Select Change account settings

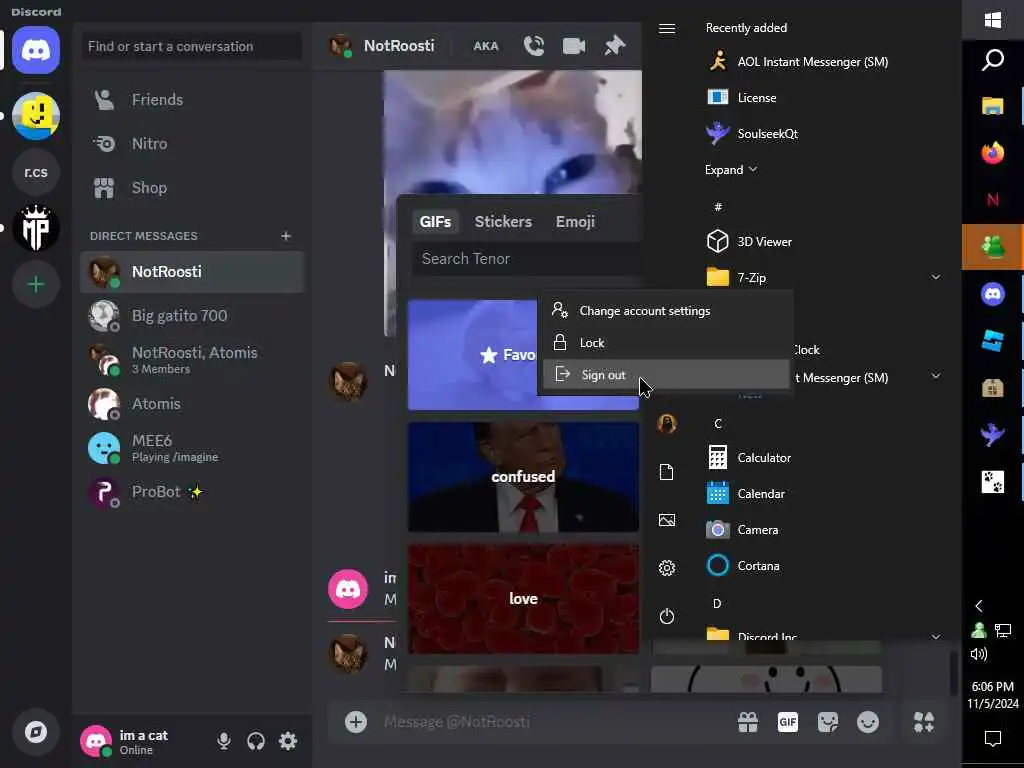665,311
